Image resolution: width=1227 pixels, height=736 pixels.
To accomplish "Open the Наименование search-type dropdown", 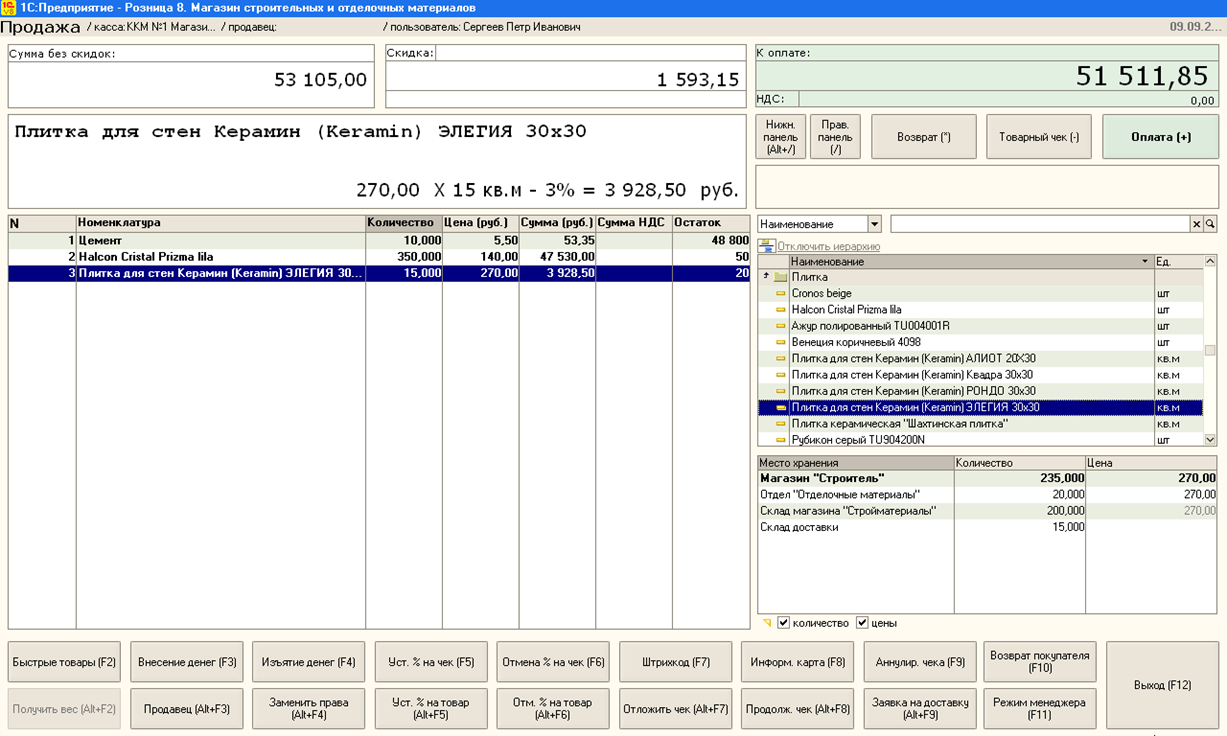I will [875, 224].
